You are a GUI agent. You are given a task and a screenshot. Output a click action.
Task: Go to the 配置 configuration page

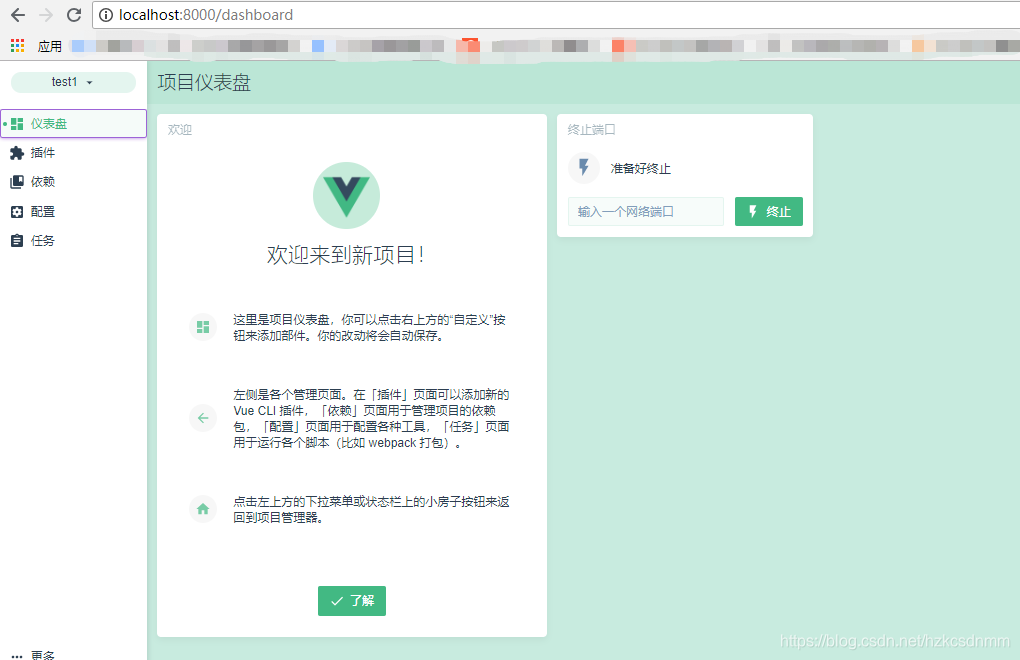pyautogui.click(x=74, y=212)
